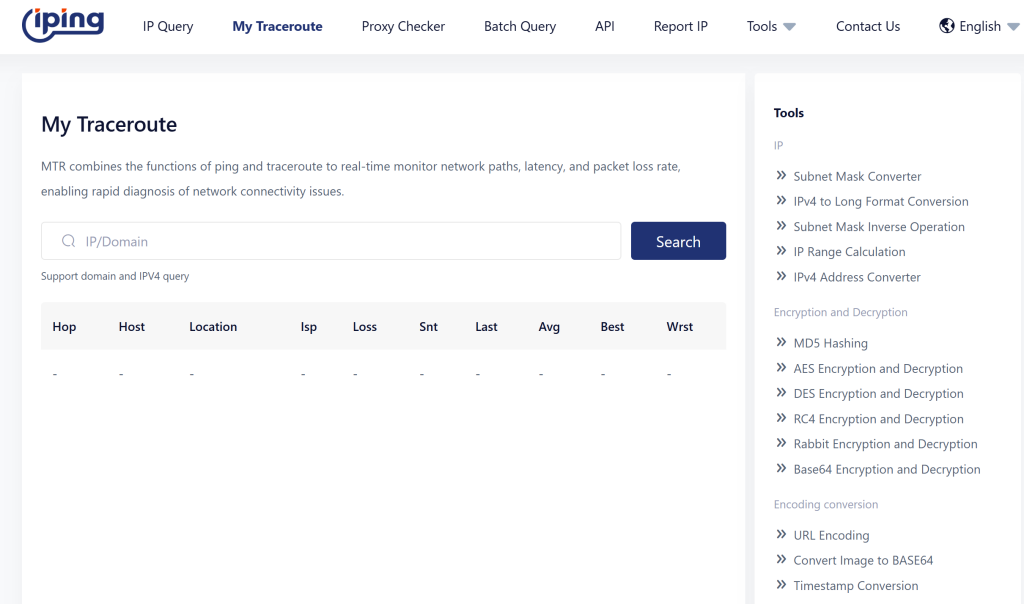Image resolution: width=1024 pixels, height=604 pixels.
Task: Click chevron icon beside IP Range Calculation
Action: pyautogui.click(x=781, y=252)
